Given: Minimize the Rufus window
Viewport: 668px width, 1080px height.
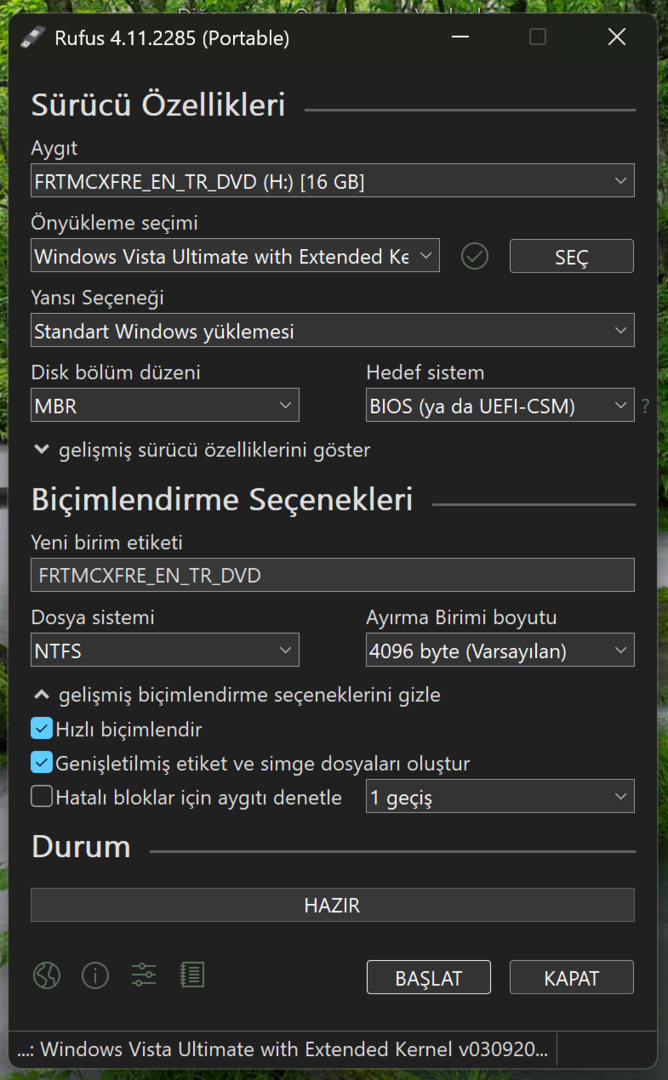Looking at the screenshot, I should pyautogui.click(x=460, y=37).
